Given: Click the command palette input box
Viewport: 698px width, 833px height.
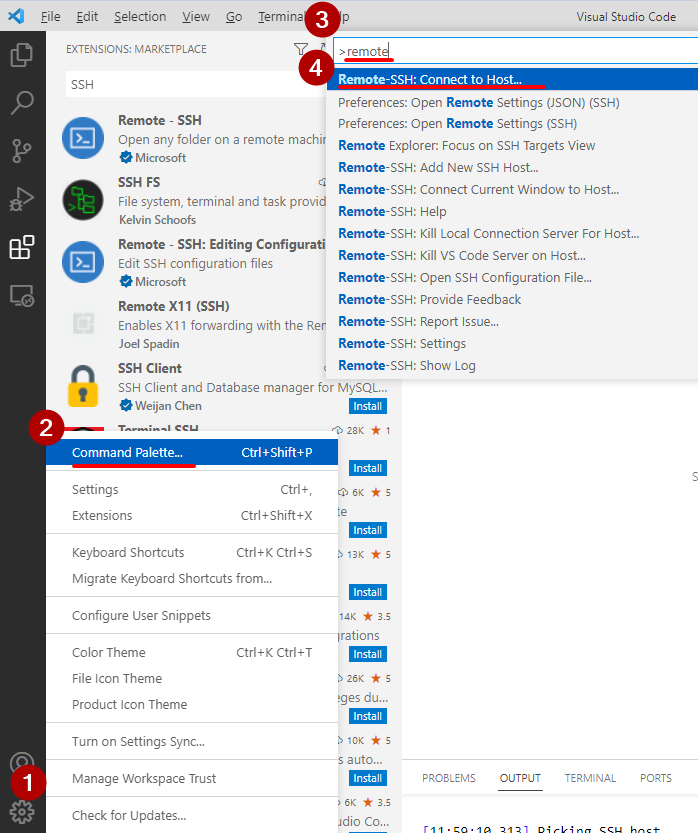Looking at the screenshot, I should pyautogui.click(x=516, y=52).
